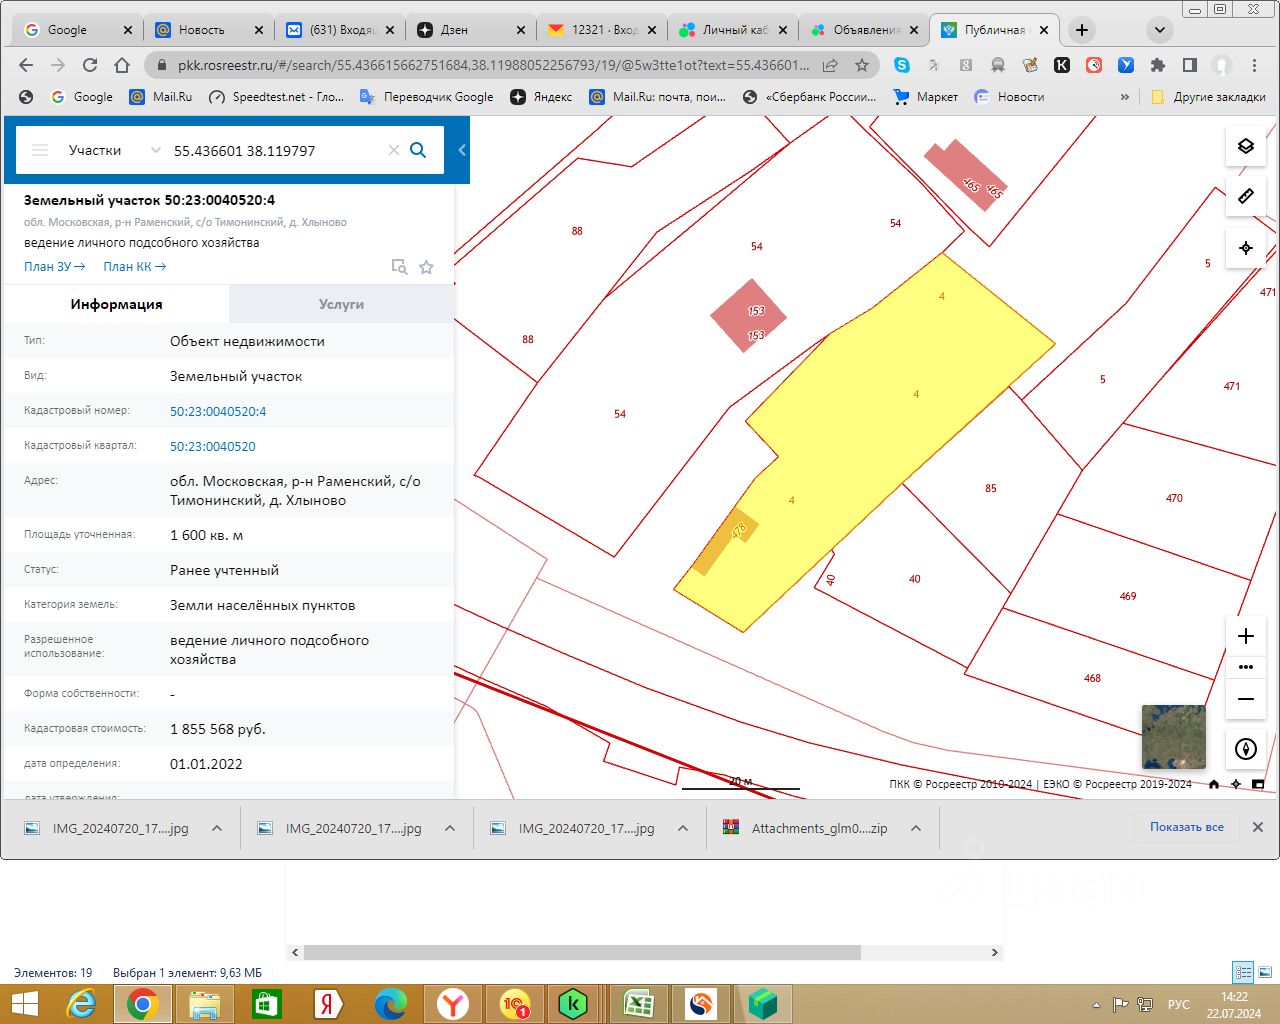Open cadastral quarter 50:23:0040520 link
The height and width of the screenshot is (1024, 1280).
tap(213, 446)
